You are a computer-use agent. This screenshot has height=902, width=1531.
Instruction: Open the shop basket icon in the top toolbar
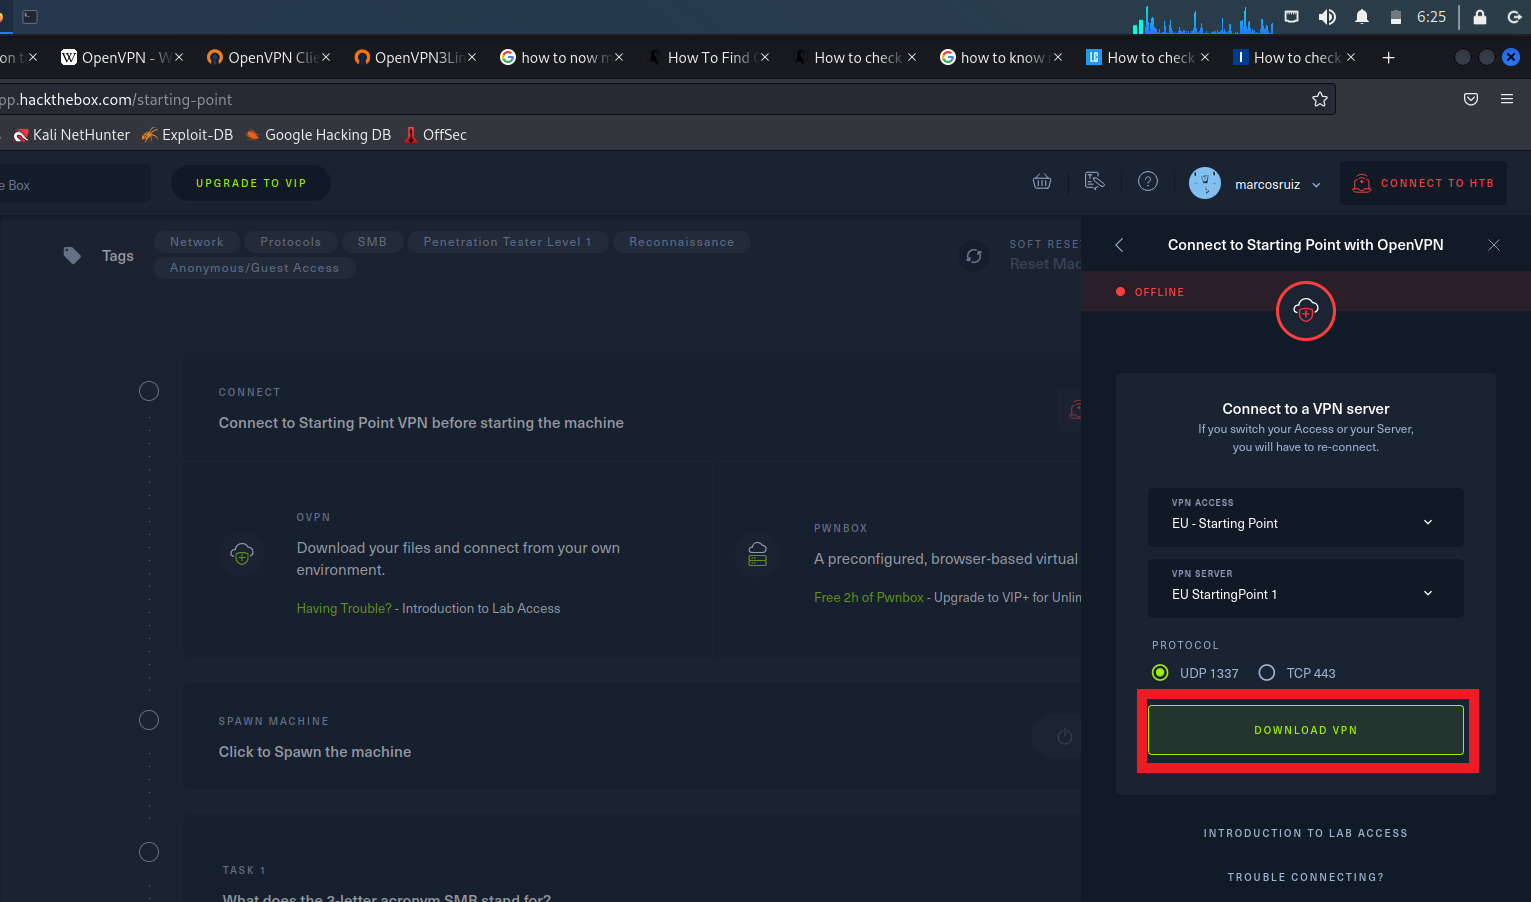tap(1041, 181)
